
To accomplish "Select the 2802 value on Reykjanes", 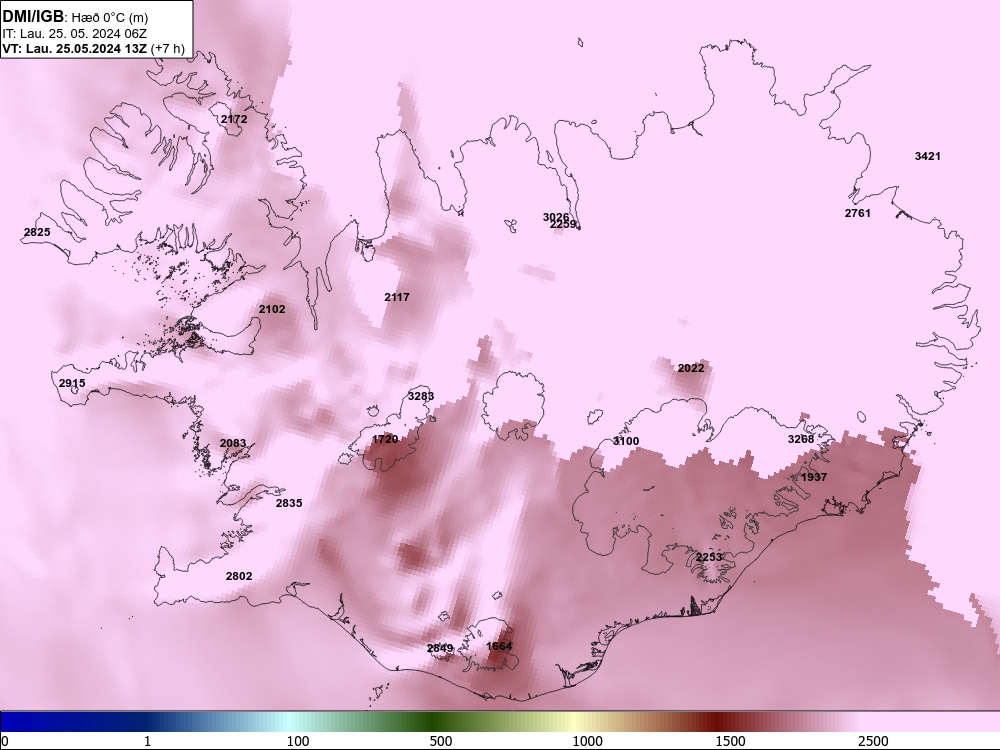I will tap(239, 576).
